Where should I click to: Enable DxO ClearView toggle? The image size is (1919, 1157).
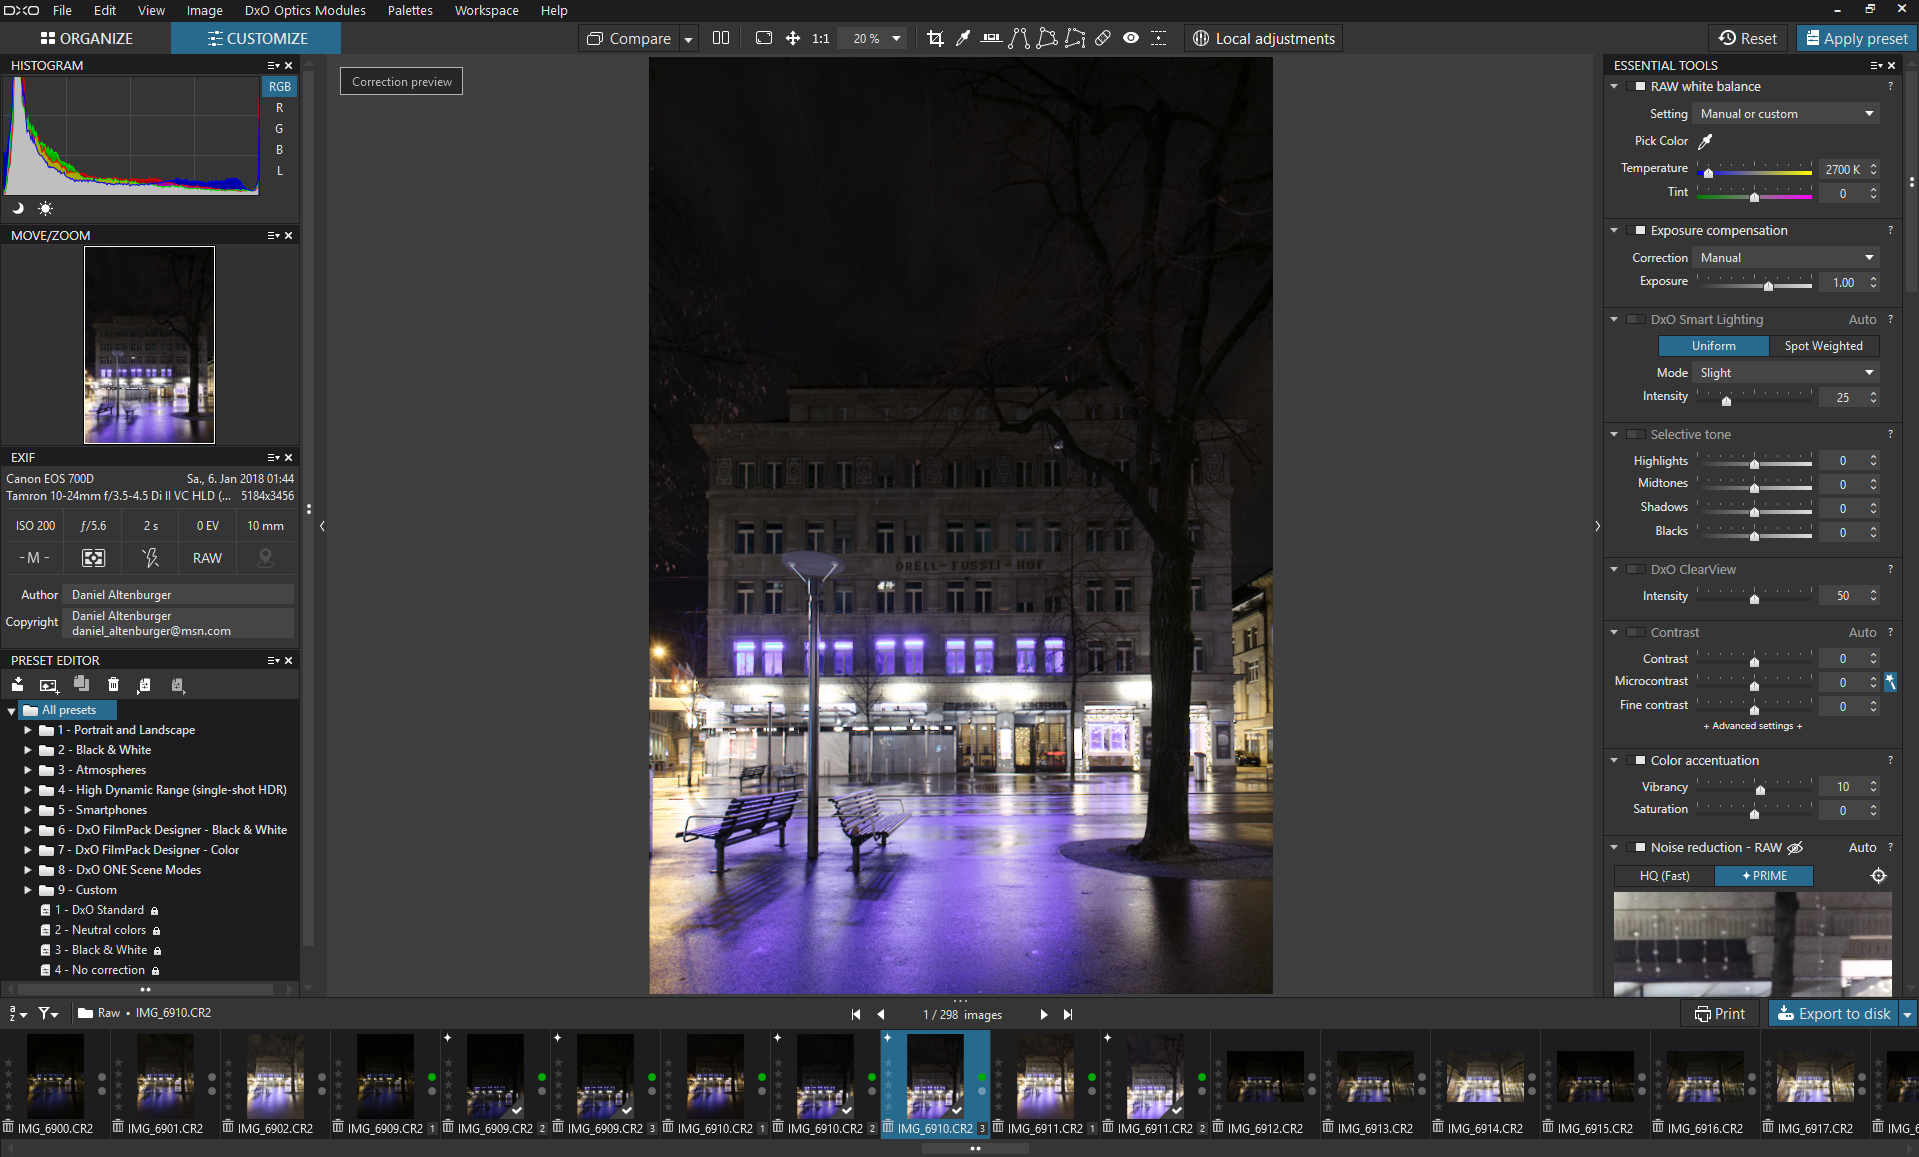point(1636,570)
